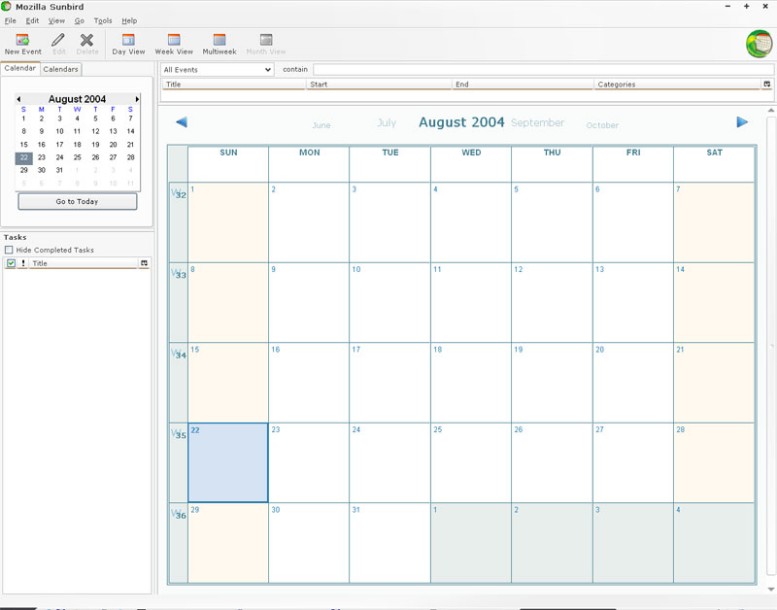Click mini calendar previous month arrow
777x610 pixels.
point(18,99)
